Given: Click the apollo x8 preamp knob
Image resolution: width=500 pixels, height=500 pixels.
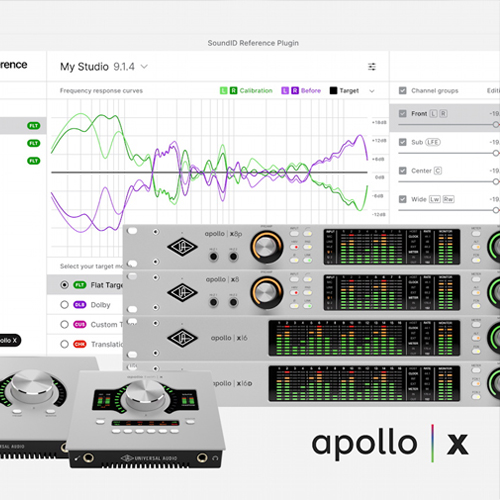Looking at the screenshot, I should coord(266,292).
